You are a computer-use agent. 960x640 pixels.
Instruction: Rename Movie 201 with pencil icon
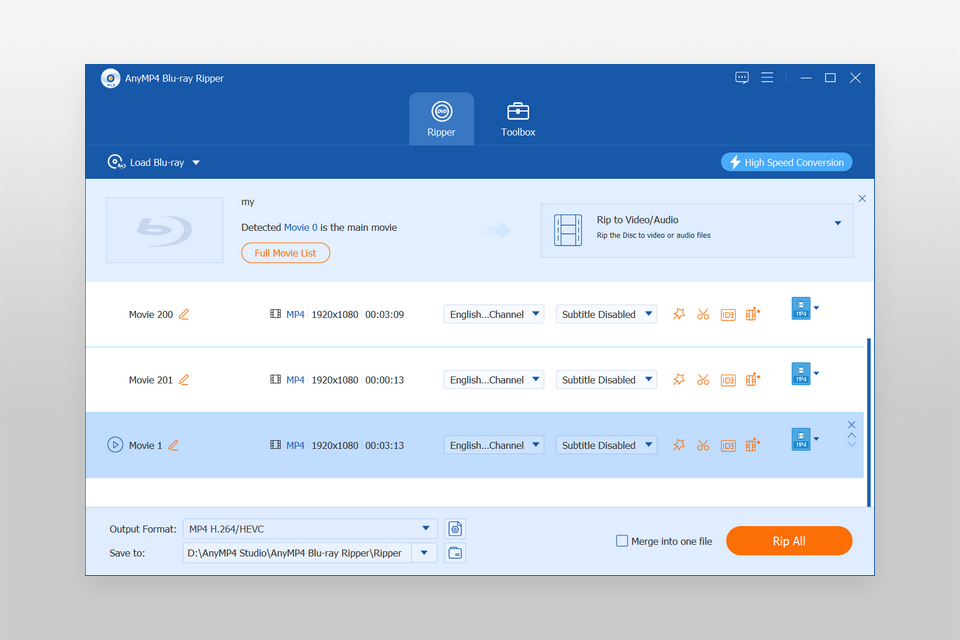(x=184, y=380)
